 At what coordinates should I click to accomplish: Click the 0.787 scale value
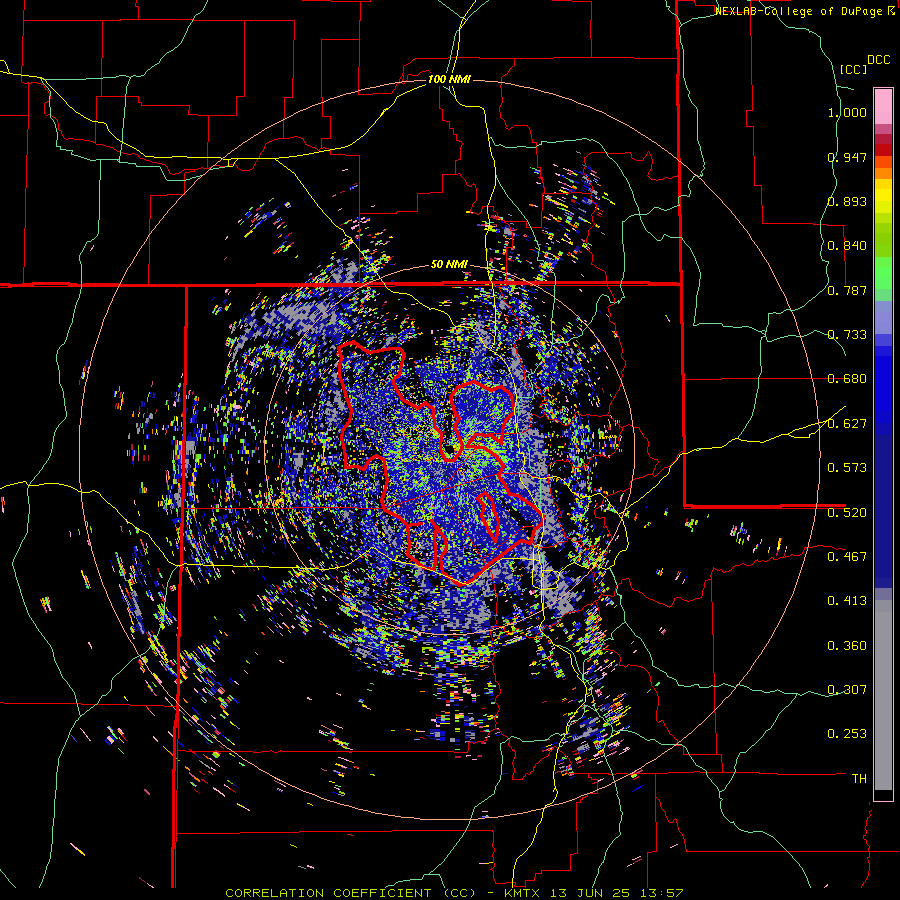[x=847, y=290]
